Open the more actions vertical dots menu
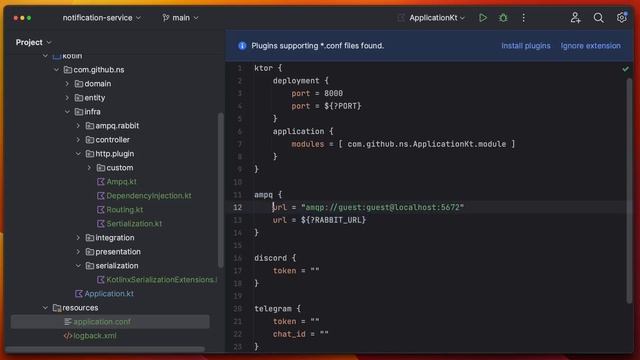Viewport: 640px width, 360px height. (523, 18)
